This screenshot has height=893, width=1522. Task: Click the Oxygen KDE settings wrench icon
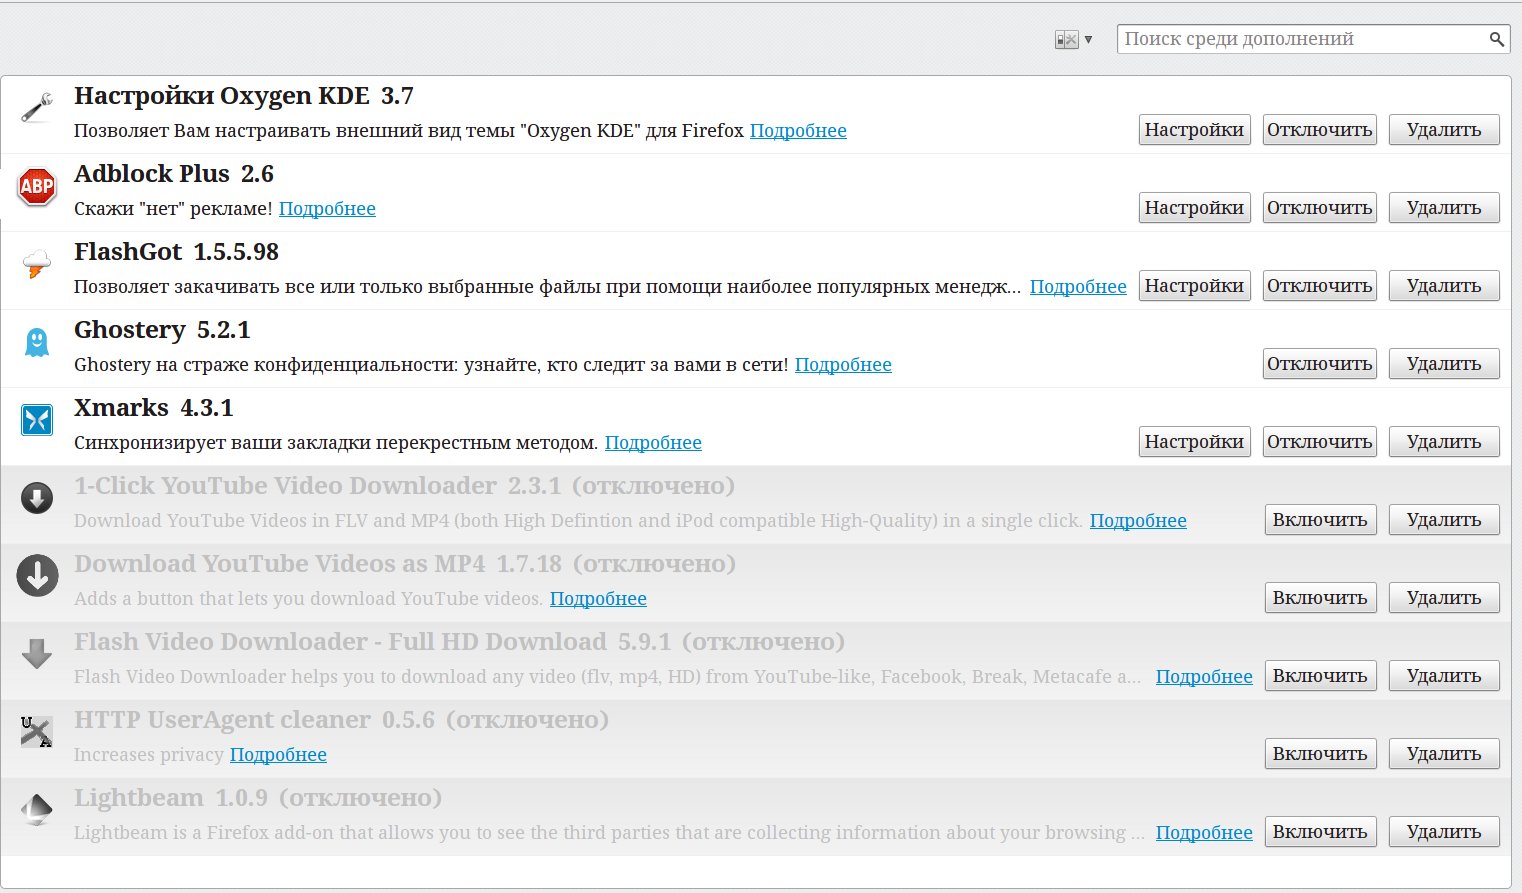[x=37, y=108]
